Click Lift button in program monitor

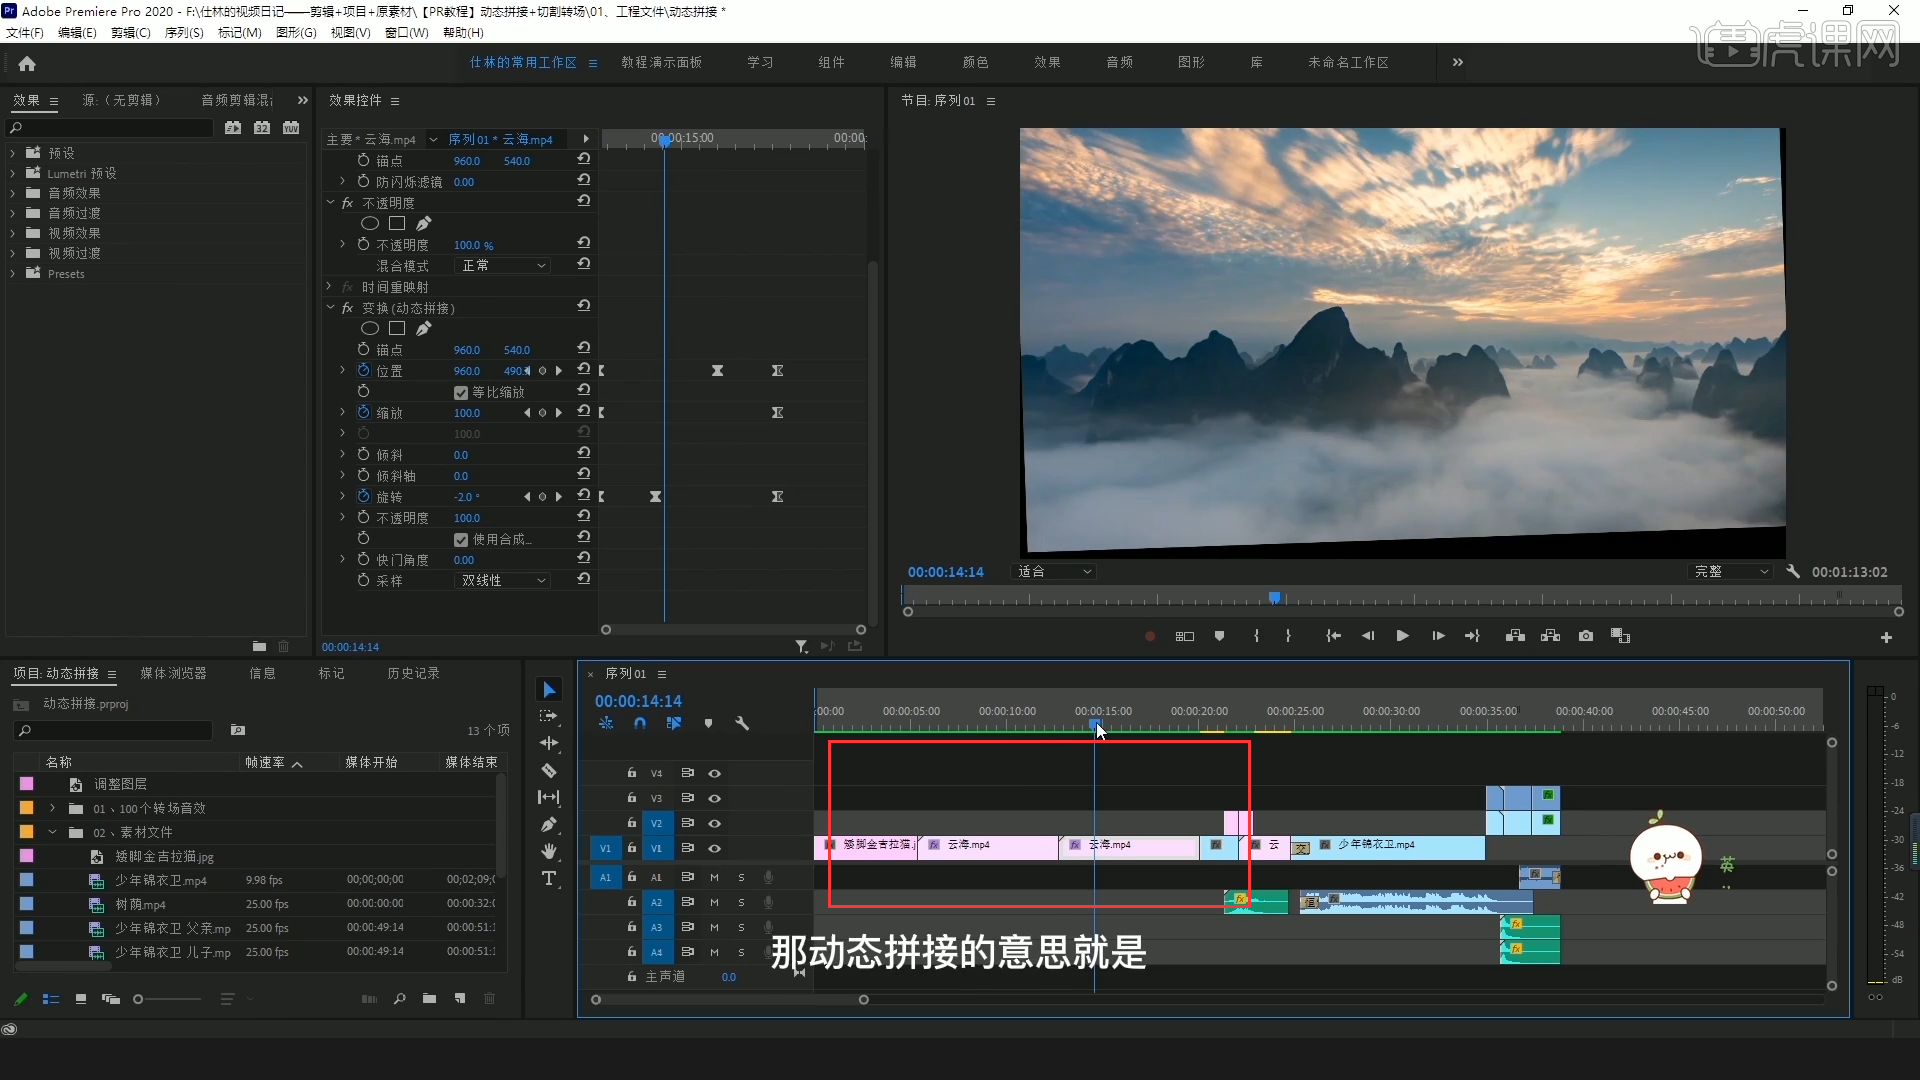point(1516,636)
